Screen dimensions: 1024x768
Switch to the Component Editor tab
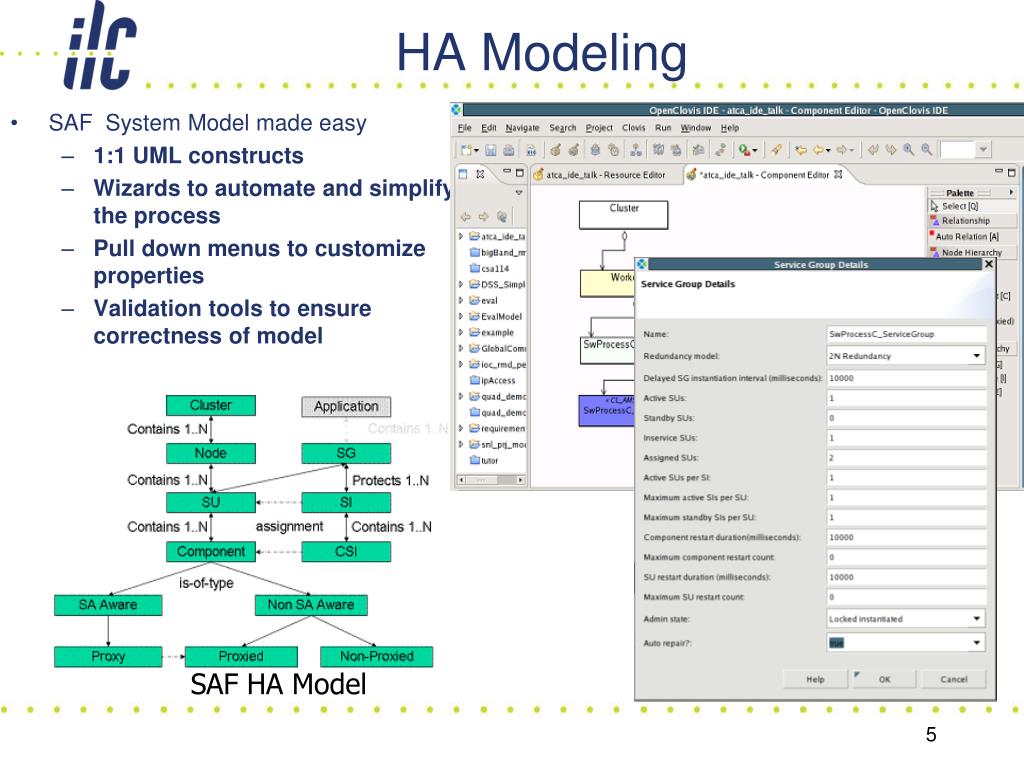[x=764, y=175]
